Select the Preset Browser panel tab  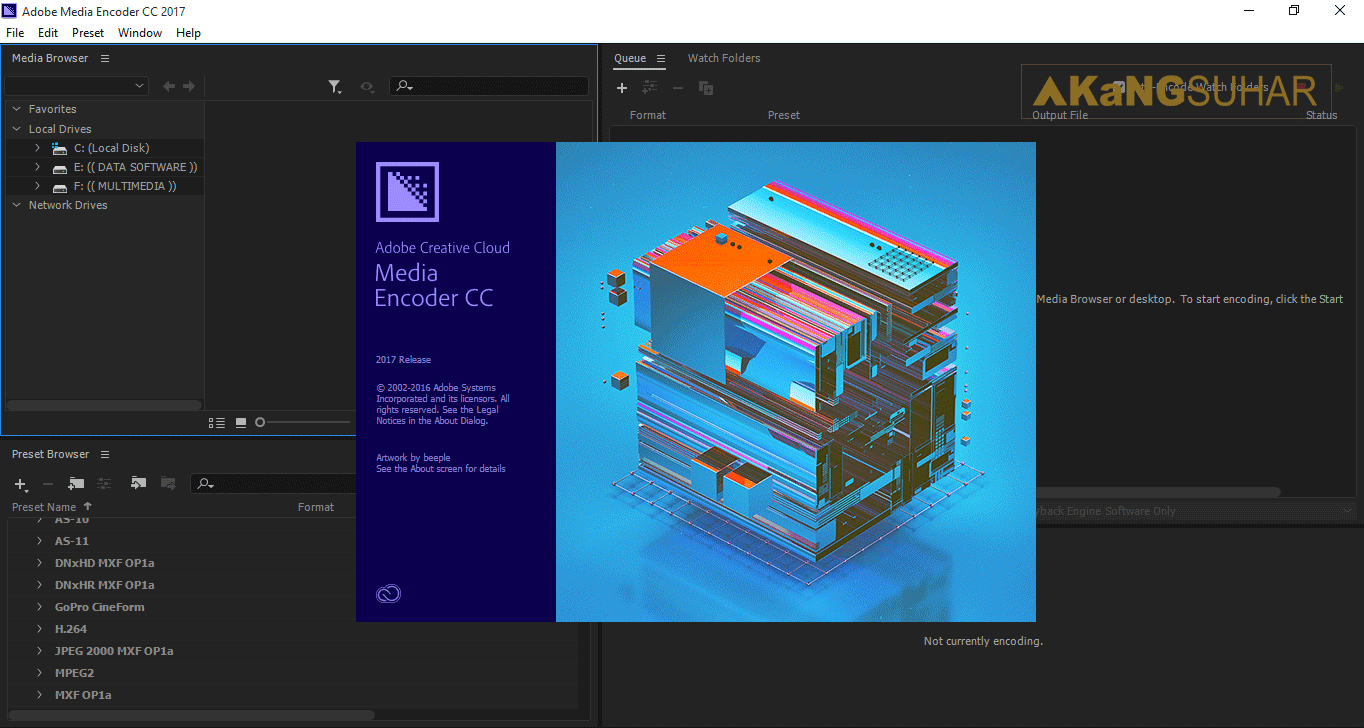coord(51,454)
